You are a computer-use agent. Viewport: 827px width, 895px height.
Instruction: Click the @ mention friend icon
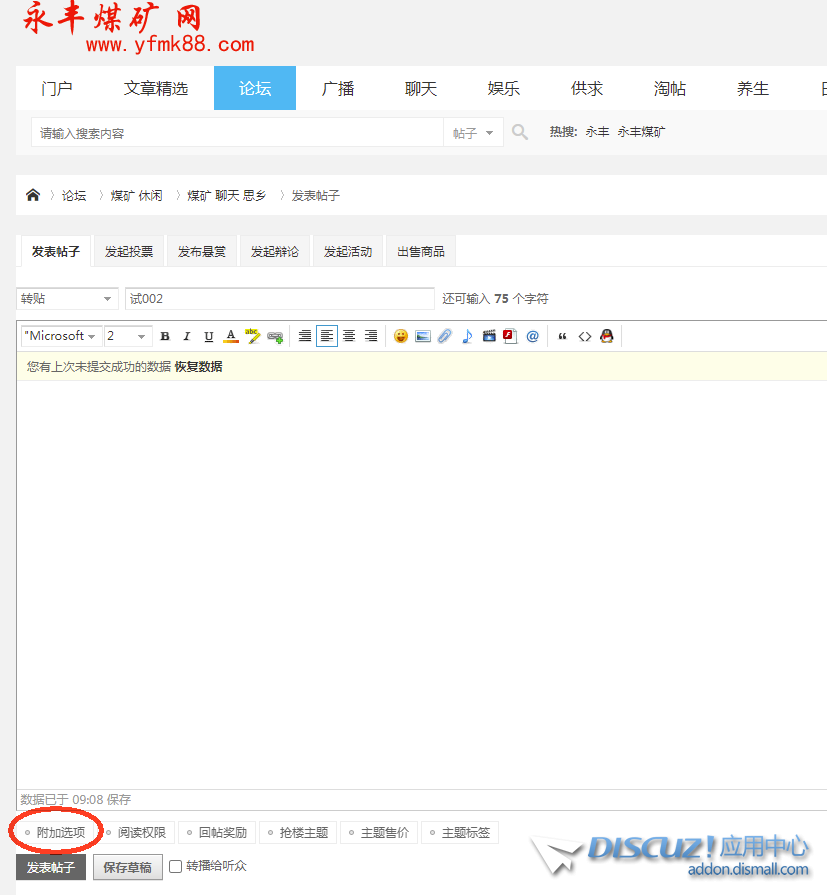tap(532, 337)
